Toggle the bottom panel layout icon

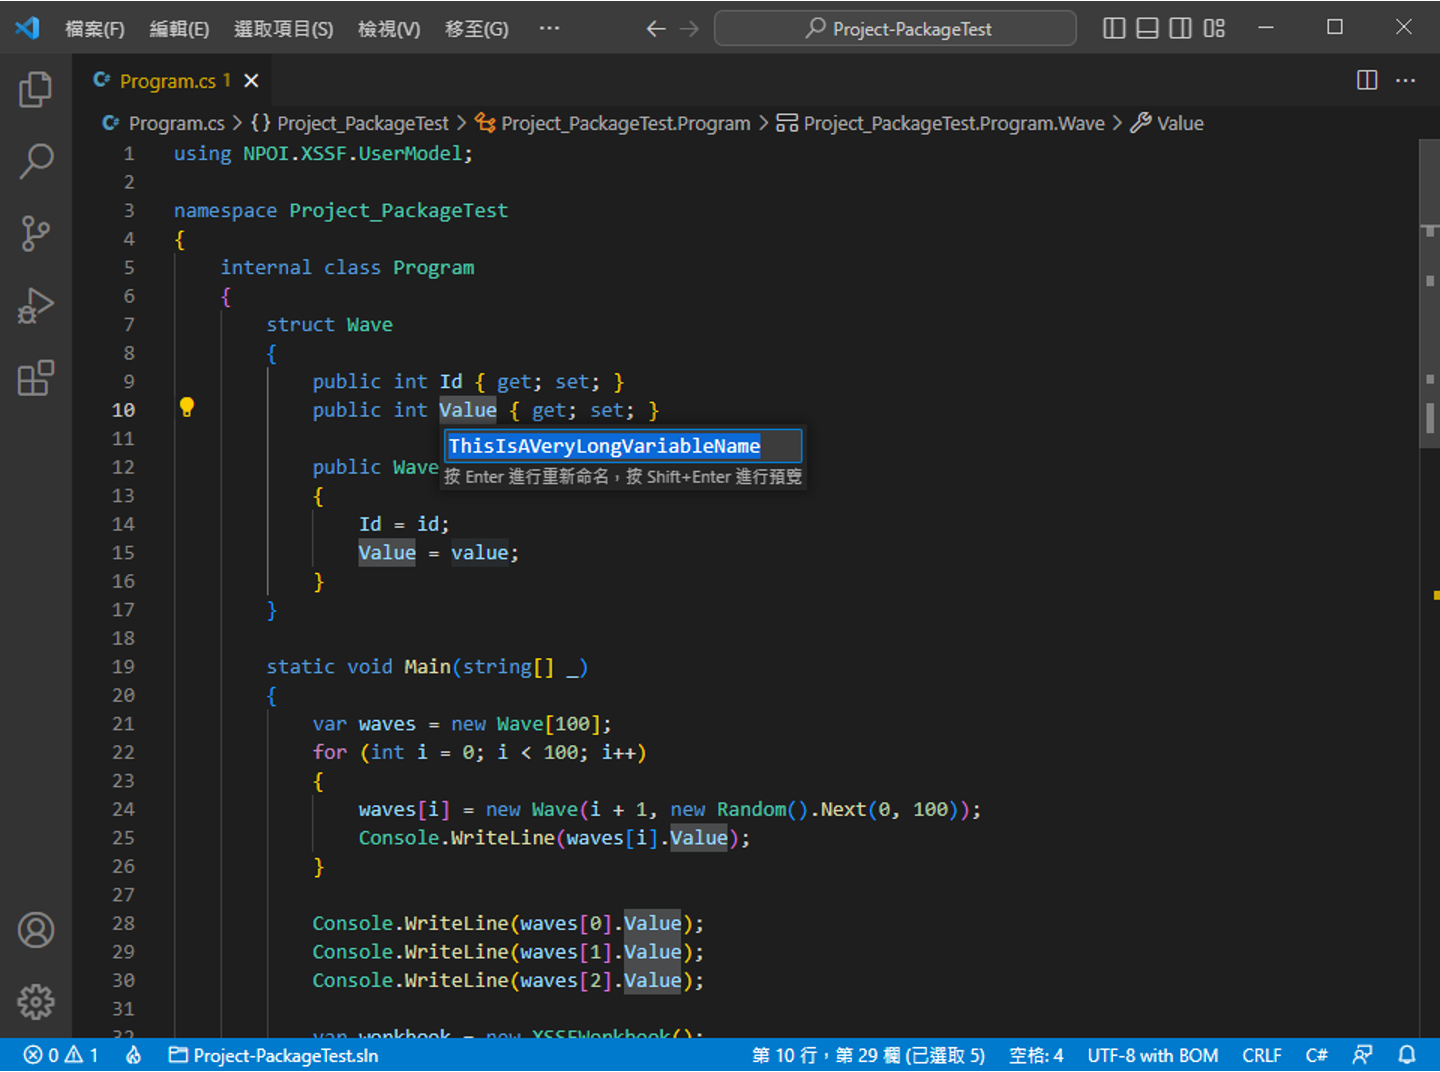coord(1147,28)
